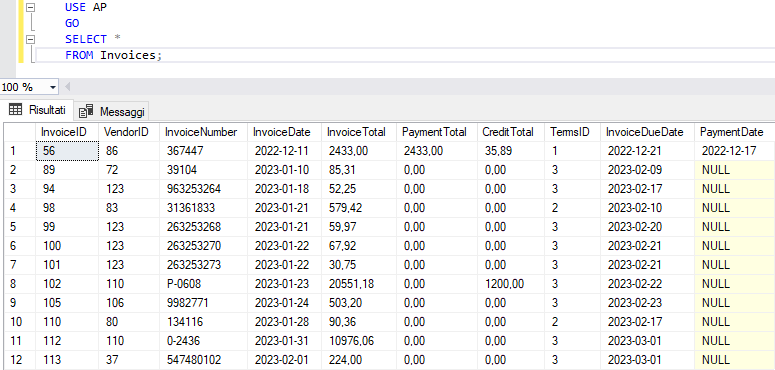Open the Risultati tab

37,110
